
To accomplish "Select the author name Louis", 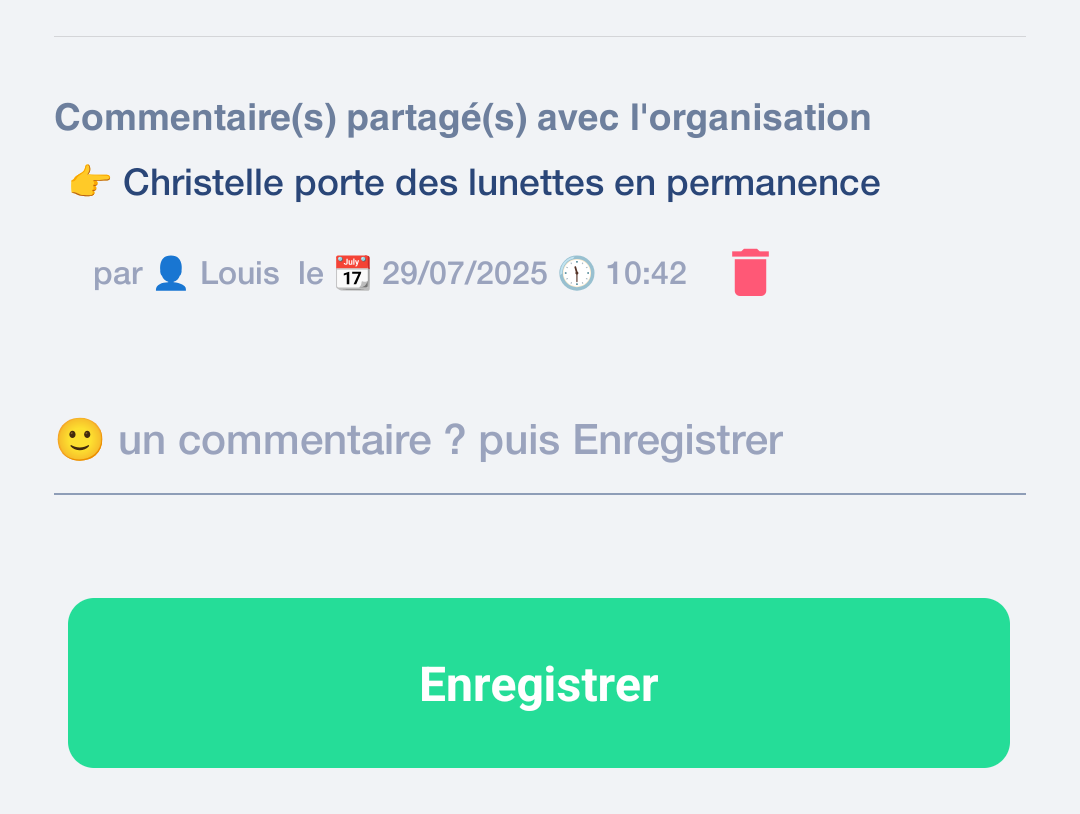I will [x=240, y=273].
